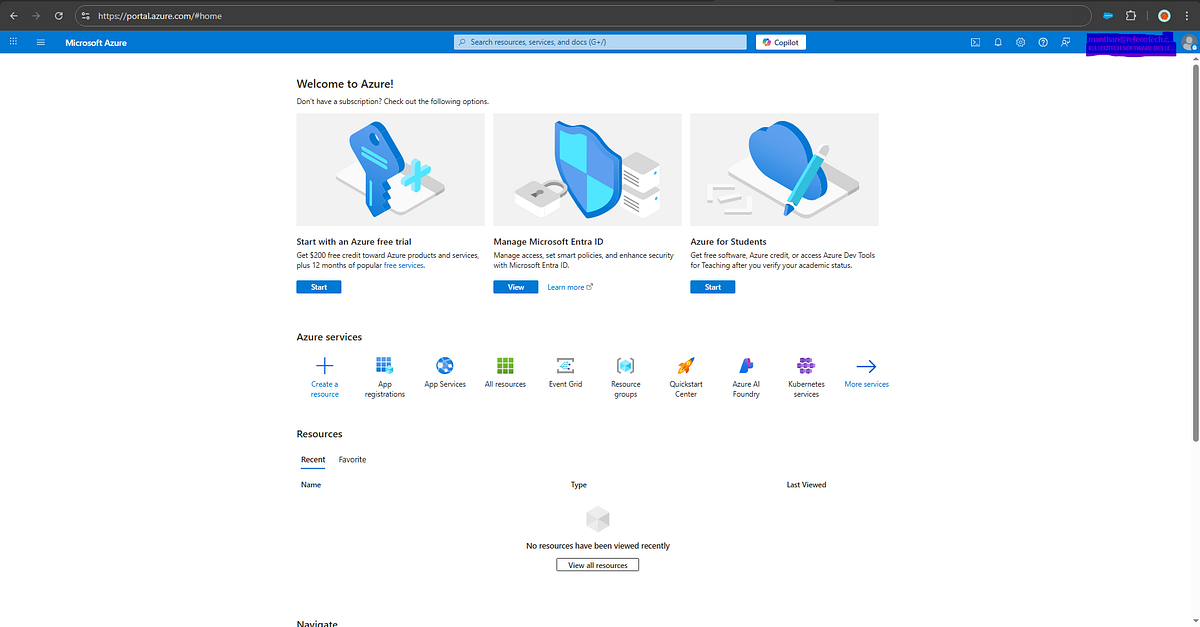1200x627 pixels.
Task: Open the Copilot assistant
Action: [780, 41]
